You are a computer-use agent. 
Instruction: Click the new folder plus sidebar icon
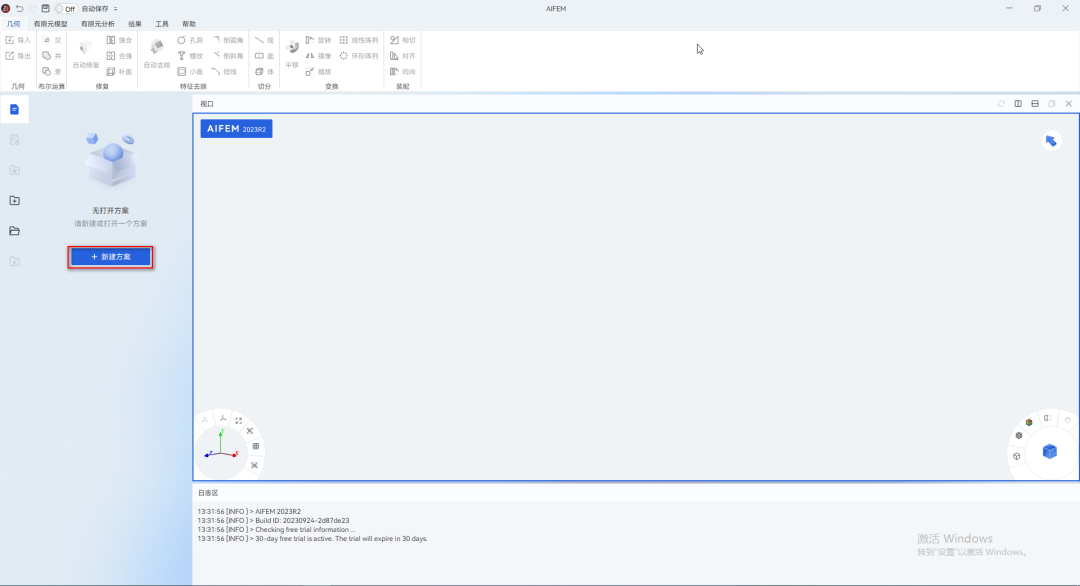pyautogui.click(x=14, y=200)
